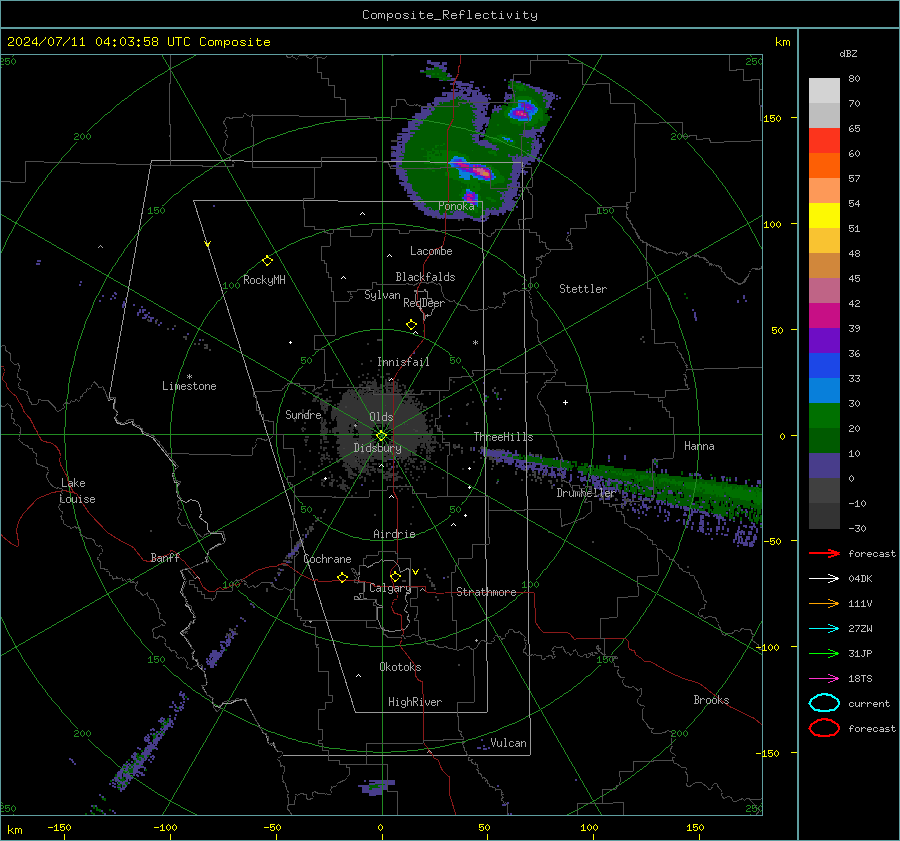Click the -150 tick on bottom axis
The image size is (900, 841).
click(x=59, y=827)
